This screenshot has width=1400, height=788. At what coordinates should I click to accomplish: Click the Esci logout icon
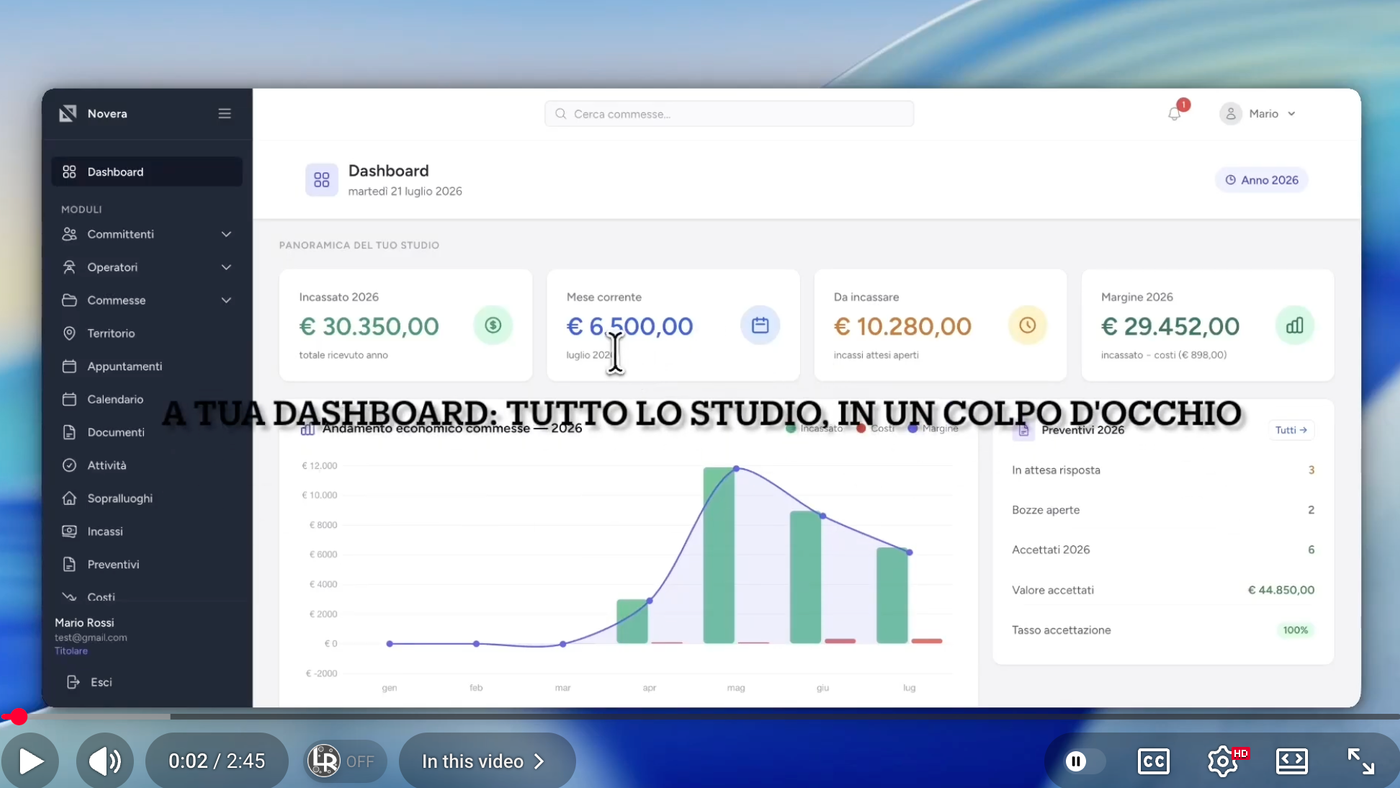(72, 682)
